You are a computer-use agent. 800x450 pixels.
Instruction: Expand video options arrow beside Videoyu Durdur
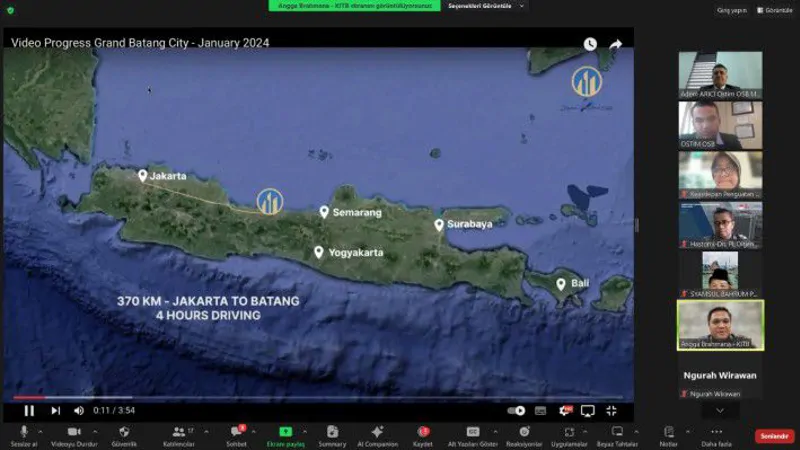95,432
